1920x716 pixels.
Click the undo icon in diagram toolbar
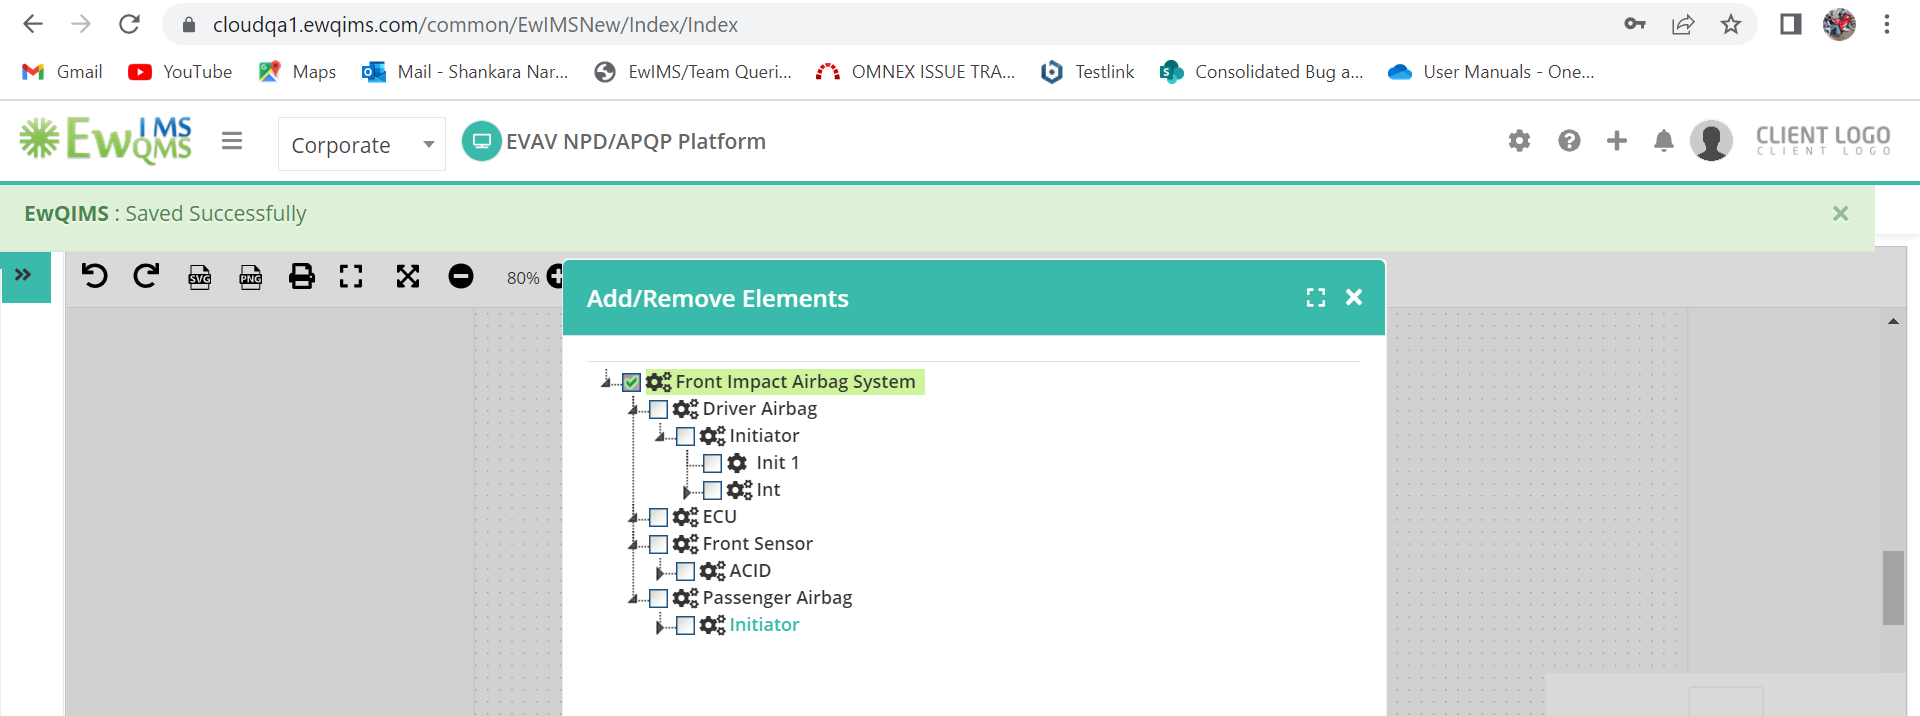[x=95, y=276]
